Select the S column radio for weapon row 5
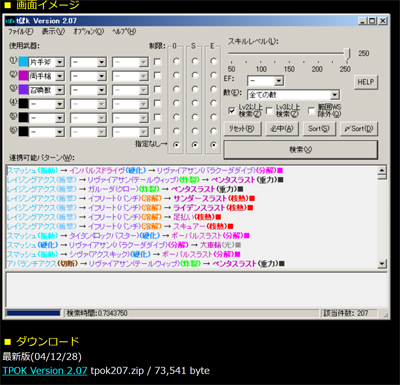Screen dimensions: 400x385 (195, 117)
